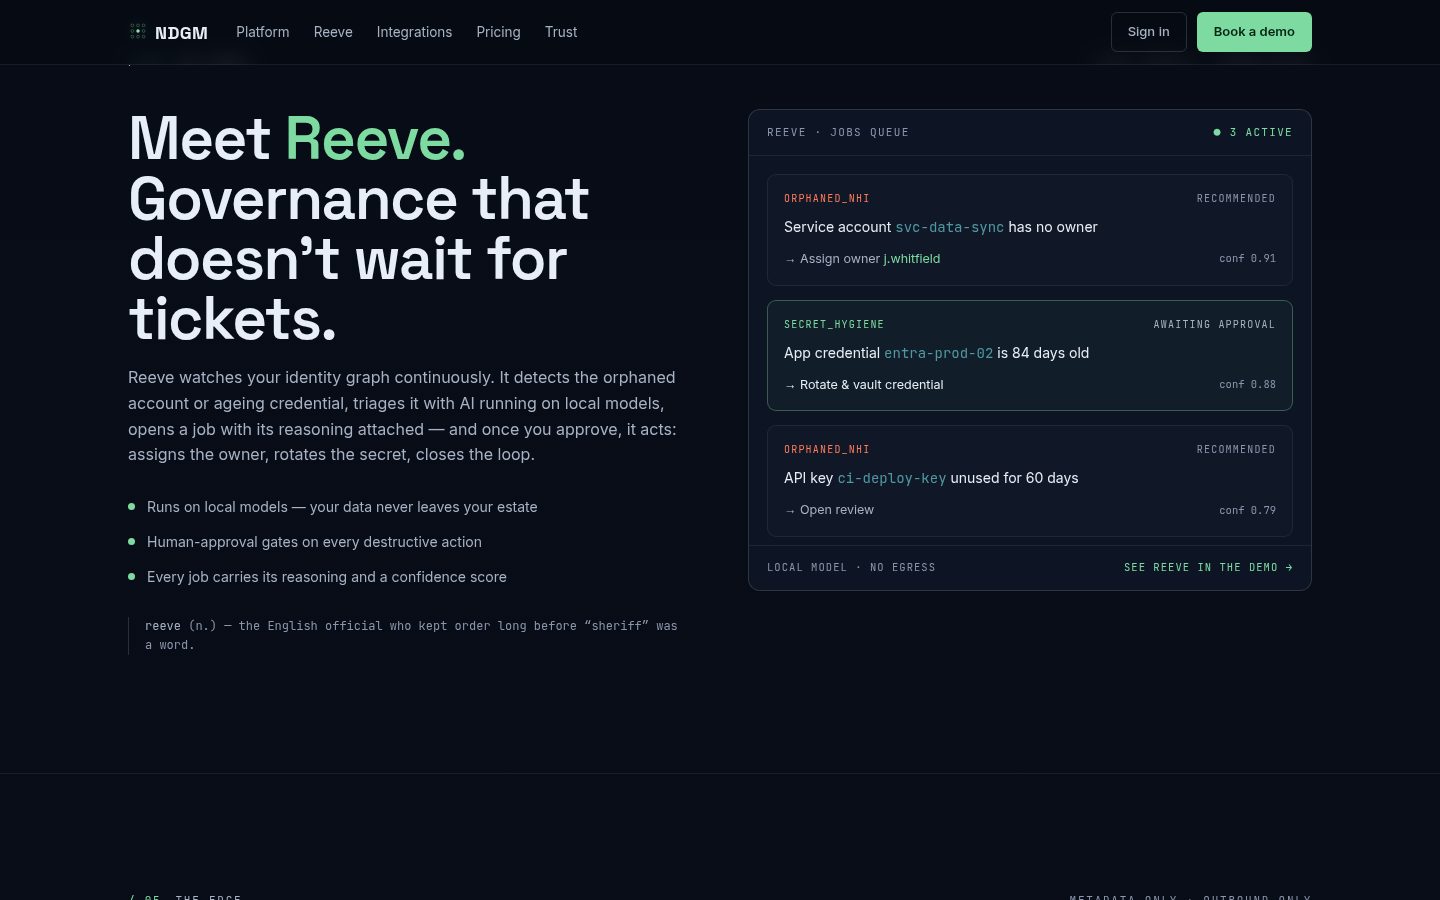
Task: Select the svc-data-sync orphaned account job card
Action: 1030,230
